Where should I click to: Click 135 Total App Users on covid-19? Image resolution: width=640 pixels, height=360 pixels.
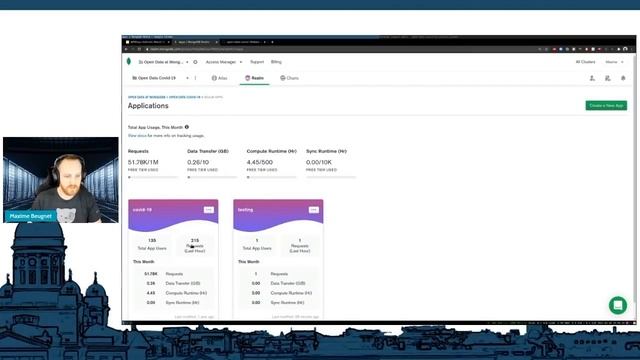(152, 244)
